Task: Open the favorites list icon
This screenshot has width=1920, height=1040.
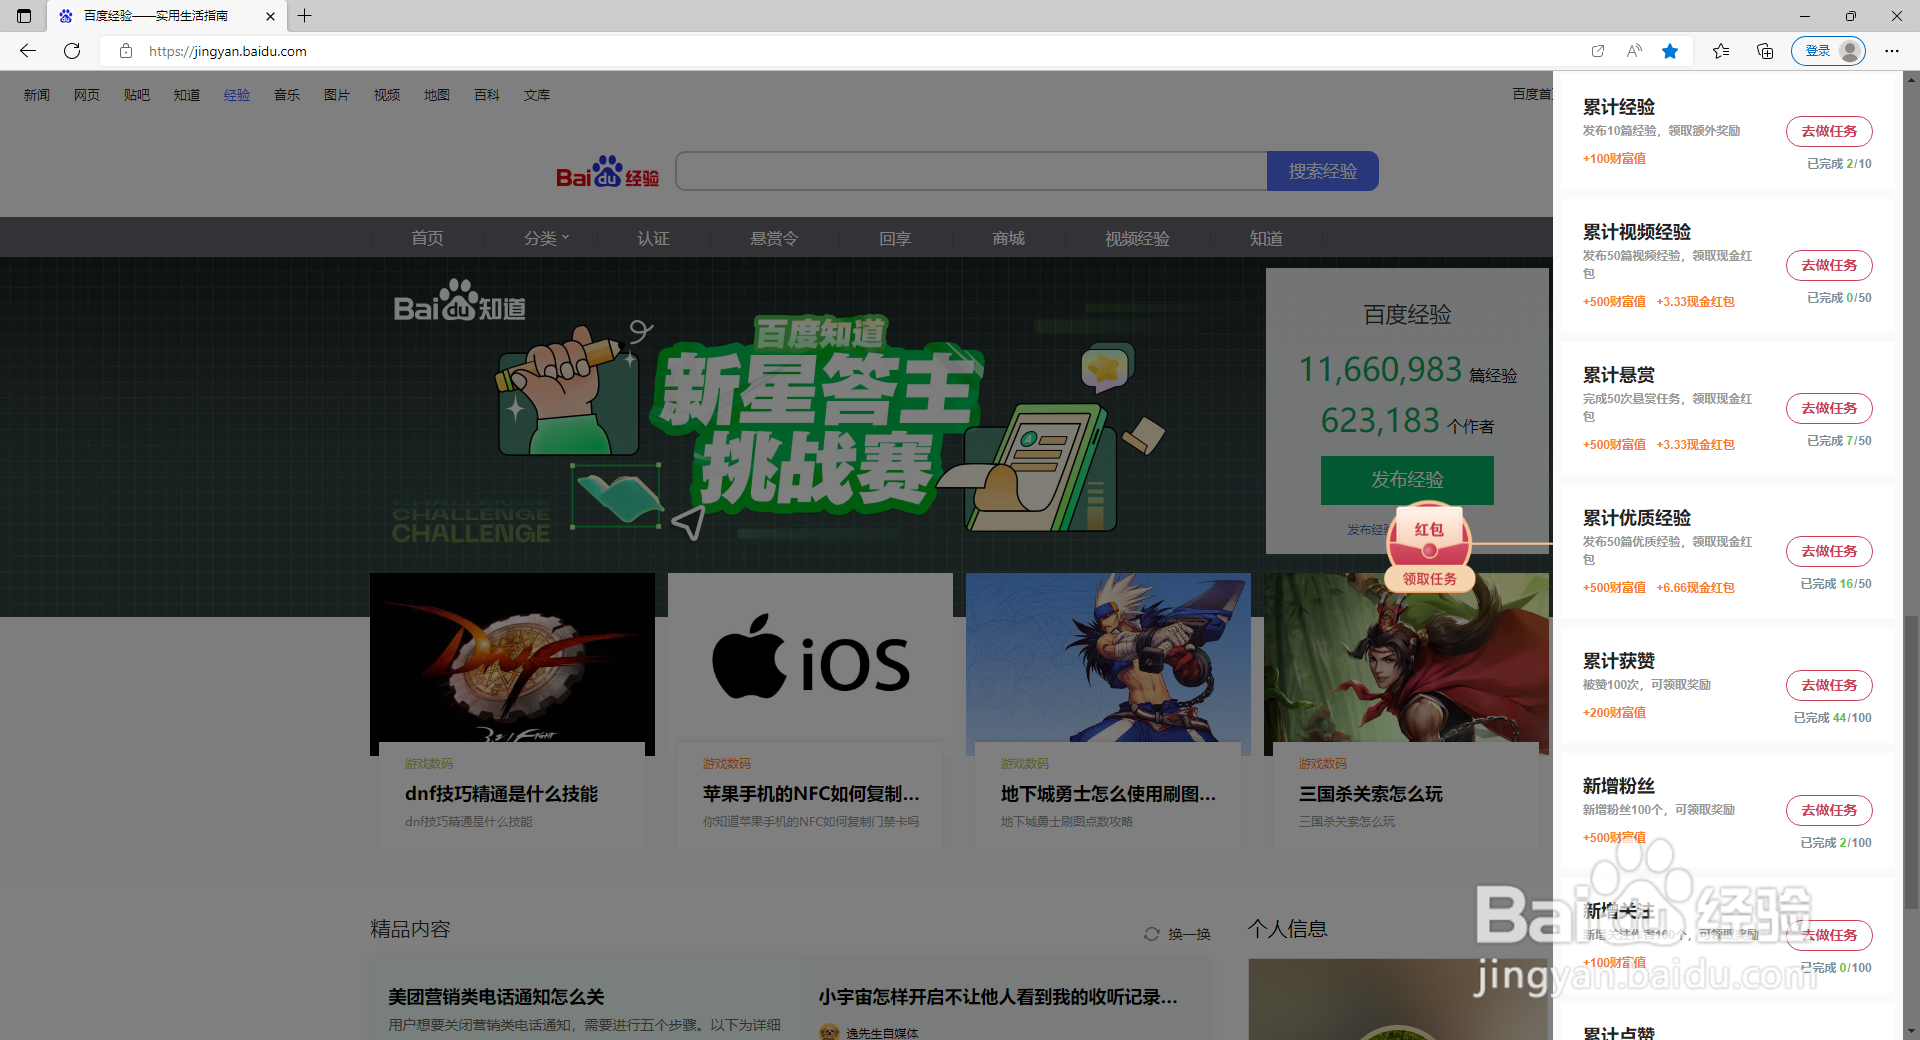Action: pos(1721,51)
